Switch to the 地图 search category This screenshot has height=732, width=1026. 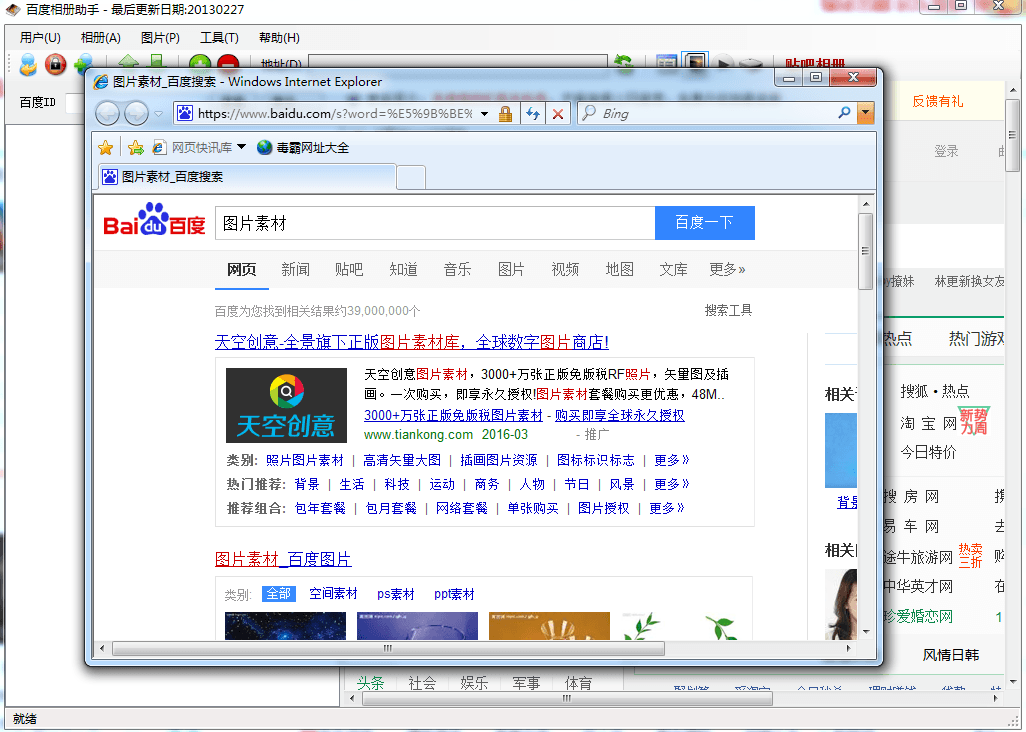pyautogui.click(x=620, y=270)
